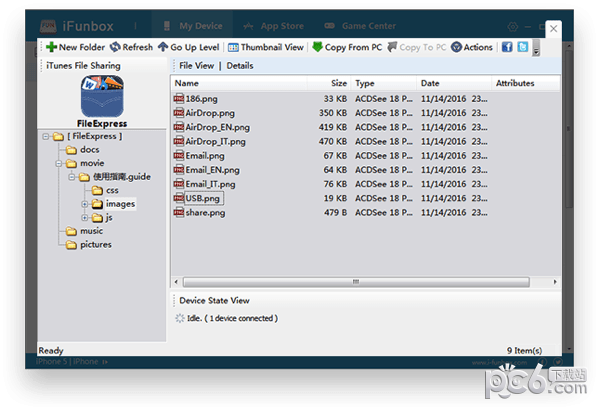Select file Email.png
The width and height of the screenshot is (600, 411).
205,156
